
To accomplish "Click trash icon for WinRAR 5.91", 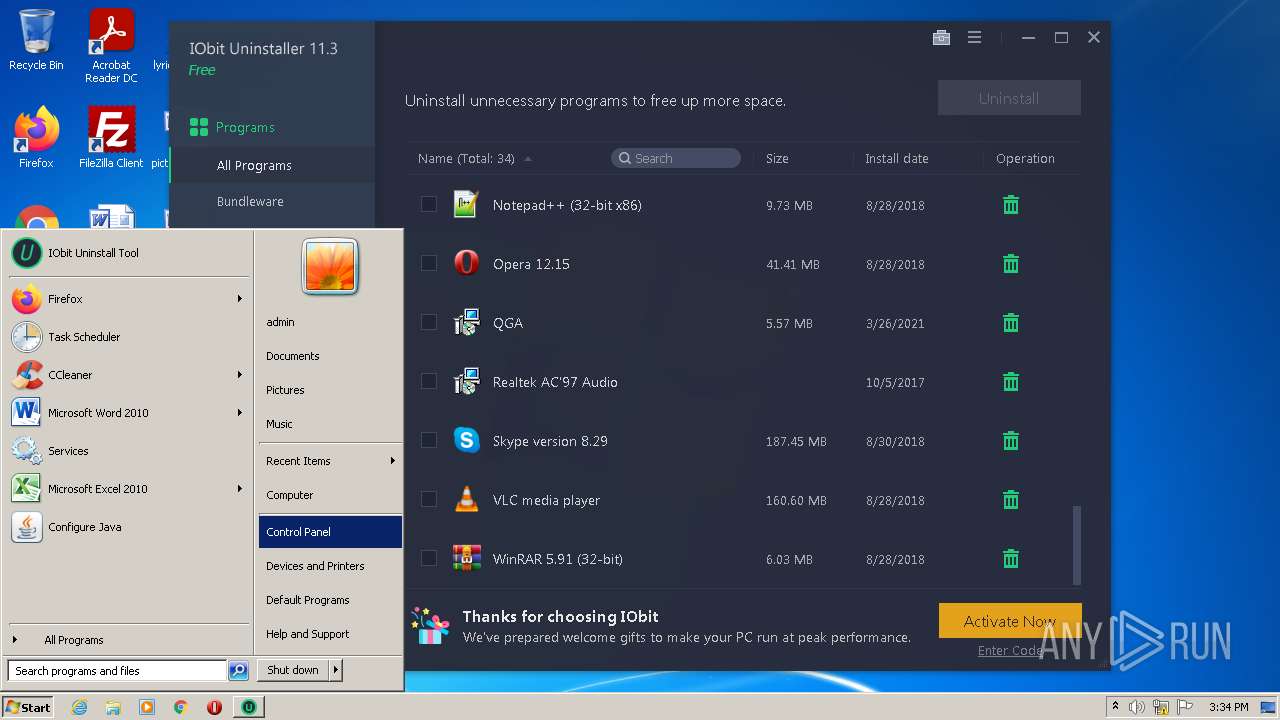I will (1011, 559).
